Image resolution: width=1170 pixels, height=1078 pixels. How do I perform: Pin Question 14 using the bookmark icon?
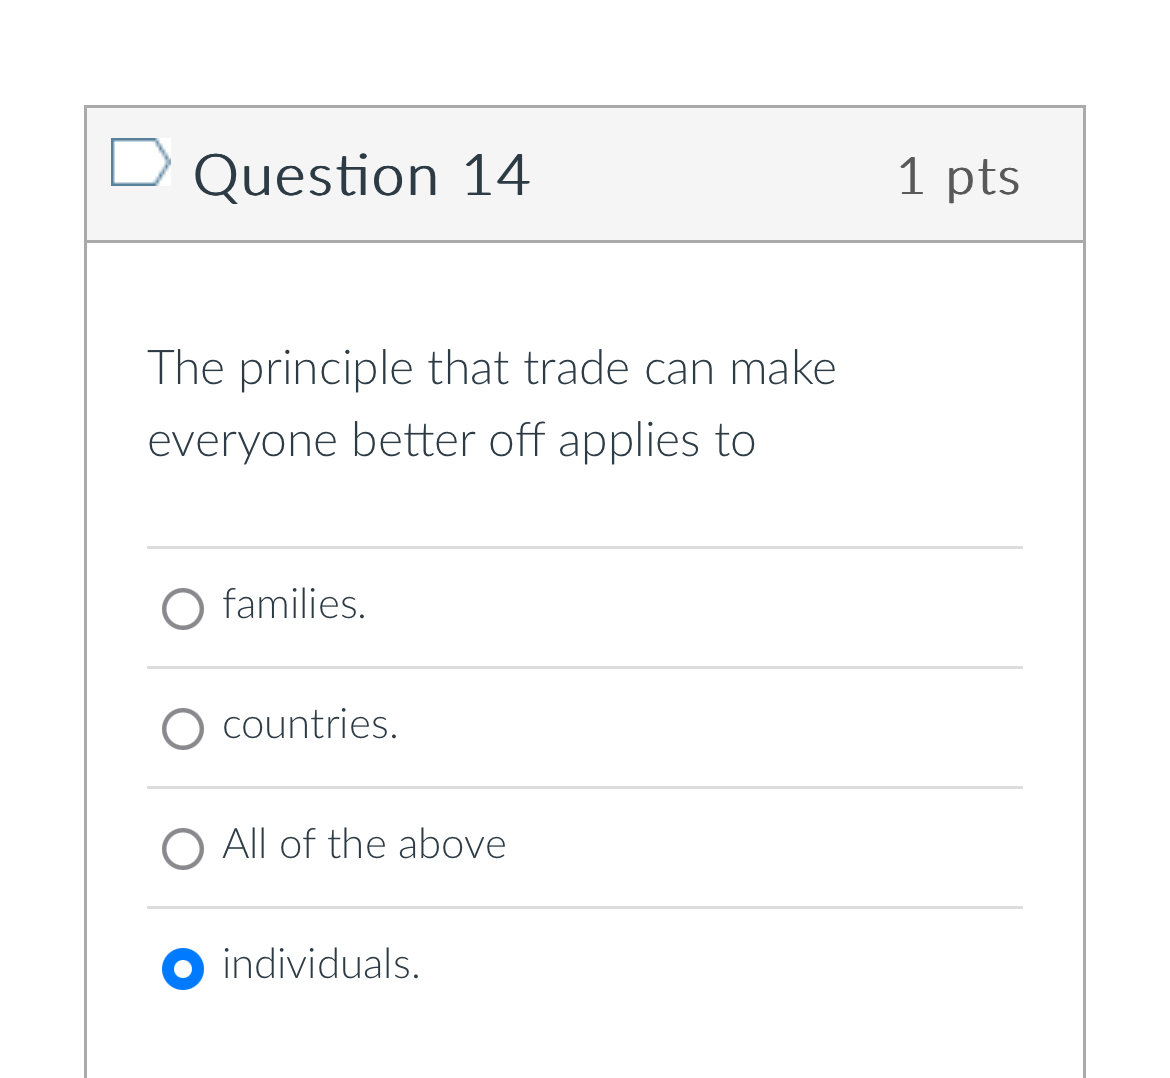(141, 163)
